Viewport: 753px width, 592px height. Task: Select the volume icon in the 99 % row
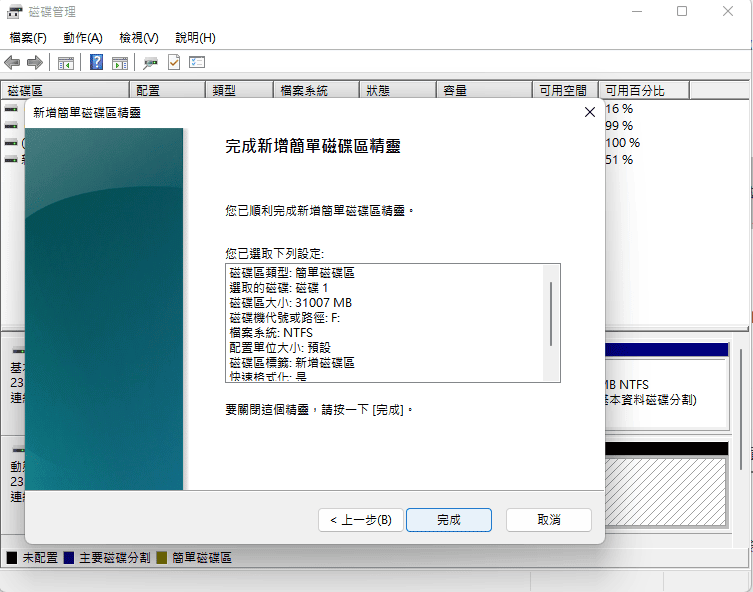(11, 126)
